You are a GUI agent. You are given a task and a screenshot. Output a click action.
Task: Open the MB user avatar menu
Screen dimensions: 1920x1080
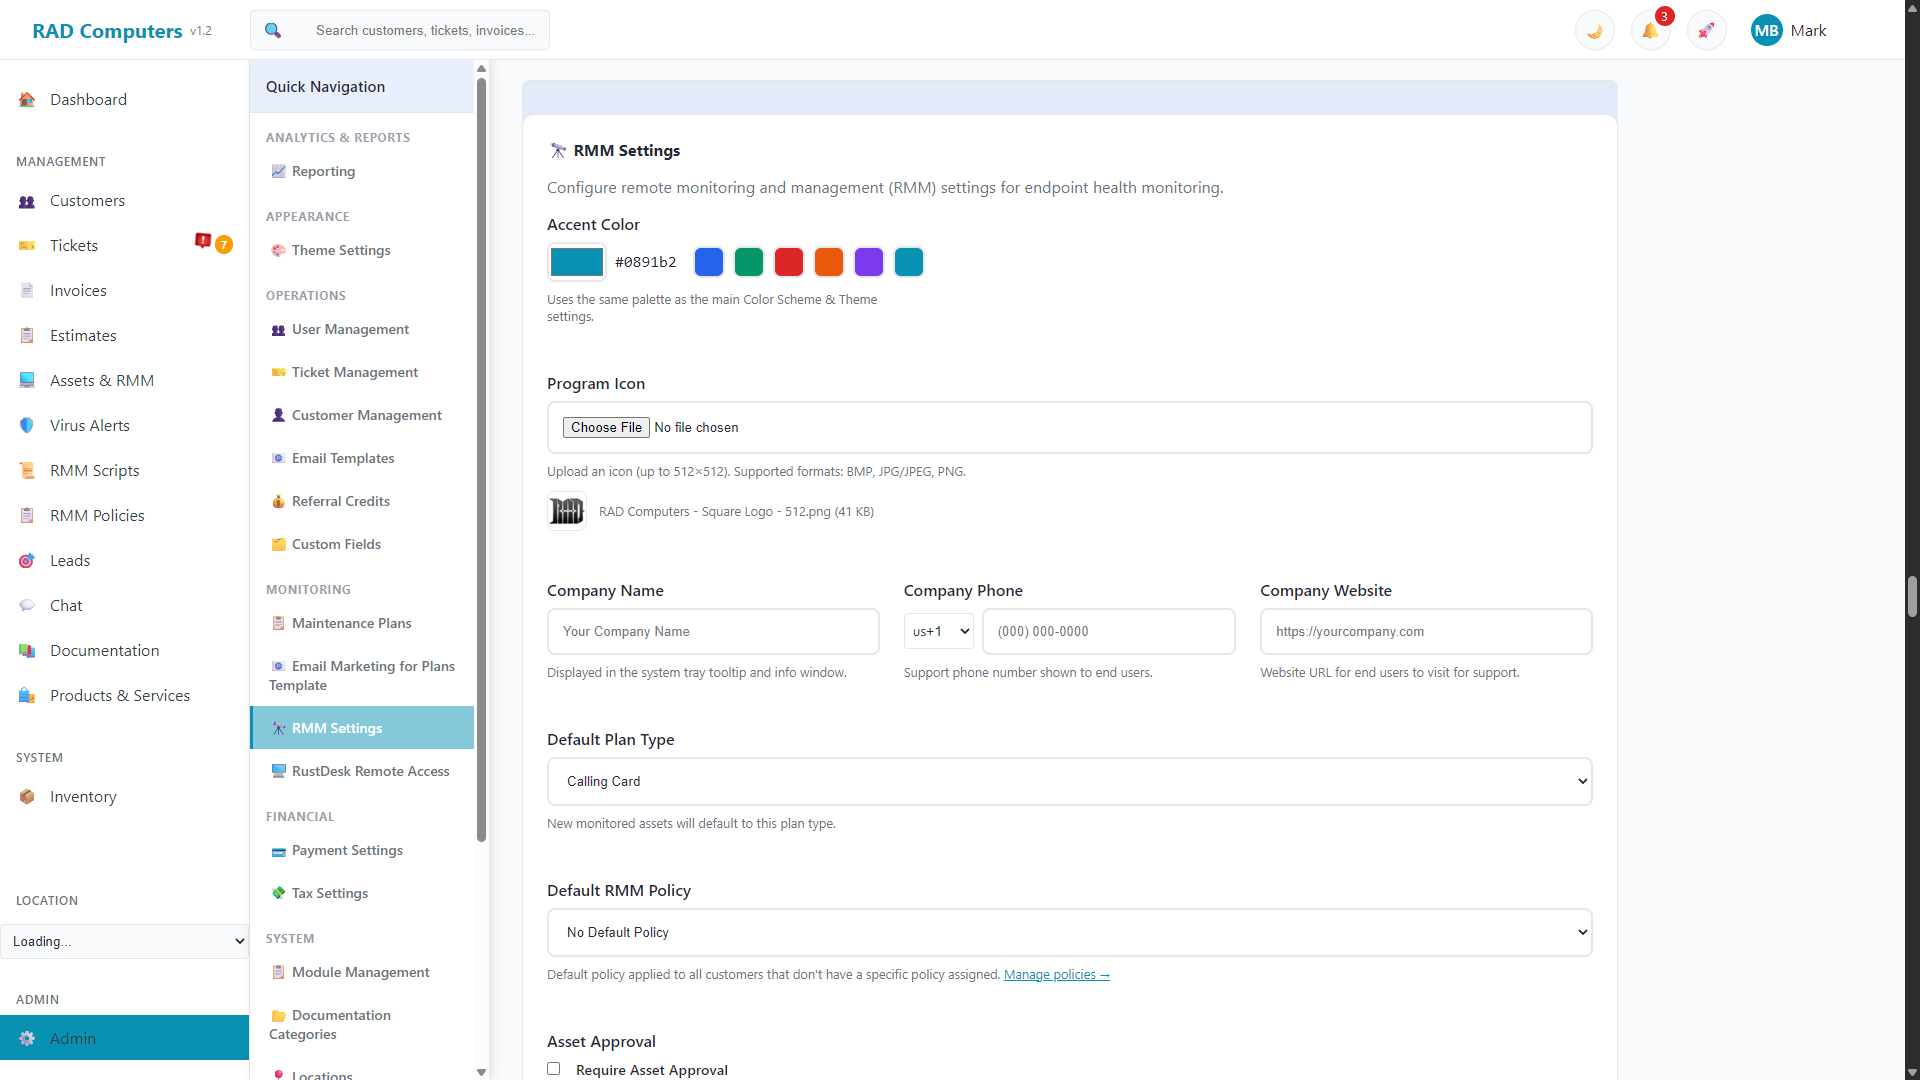point(1766,30)
